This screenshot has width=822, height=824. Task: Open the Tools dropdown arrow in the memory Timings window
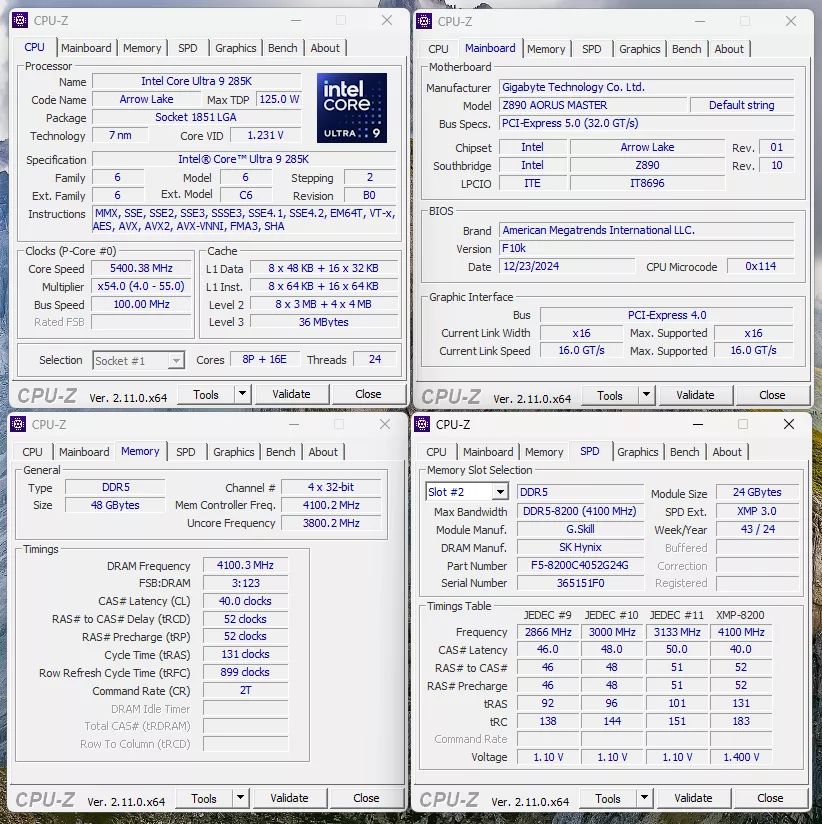click(x=240, y=798)
